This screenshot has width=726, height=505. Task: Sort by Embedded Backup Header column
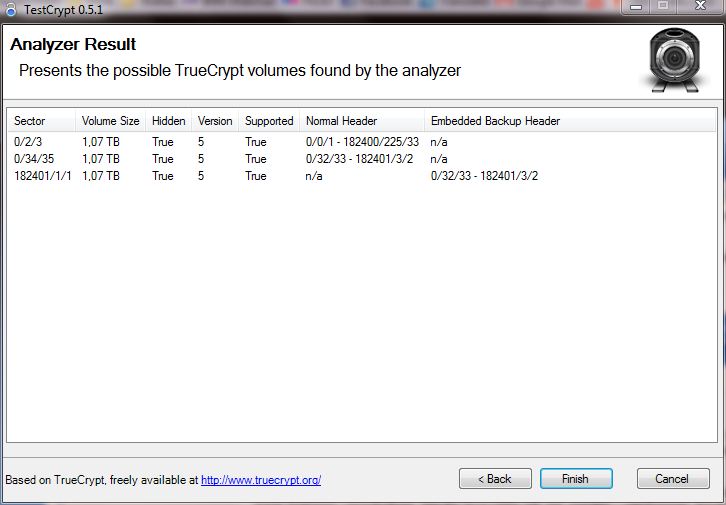coord(570,121)
